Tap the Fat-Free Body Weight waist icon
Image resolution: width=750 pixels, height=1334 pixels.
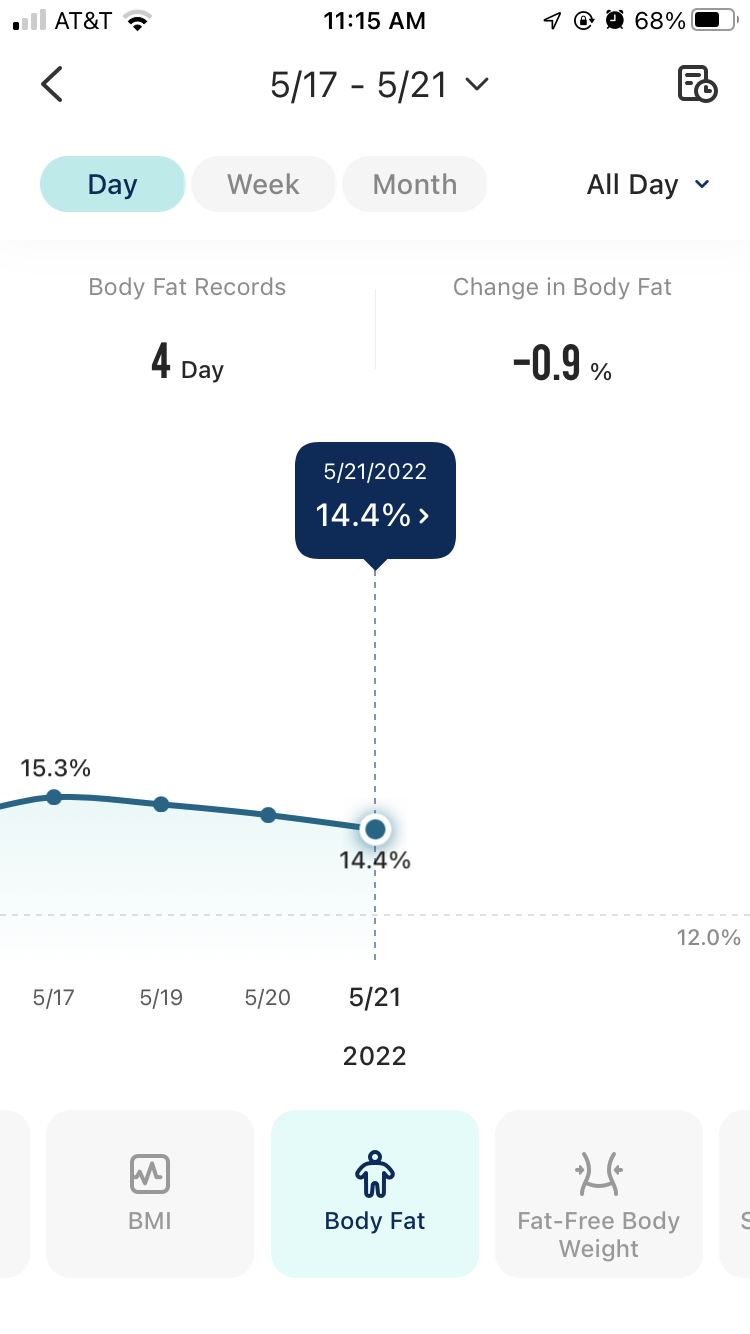(599, 1174)
